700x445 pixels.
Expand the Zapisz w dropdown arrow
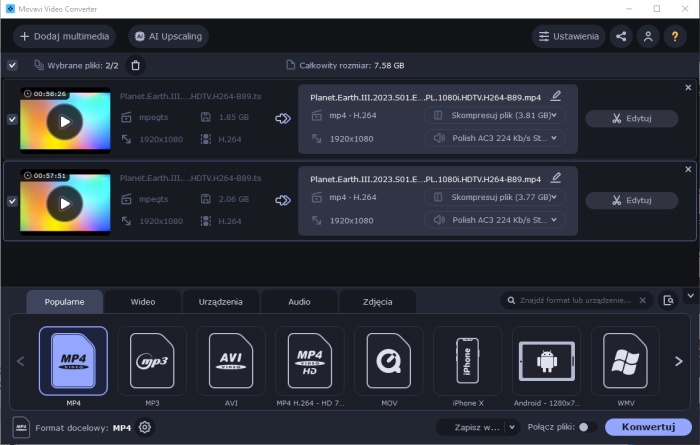(512, 427)
